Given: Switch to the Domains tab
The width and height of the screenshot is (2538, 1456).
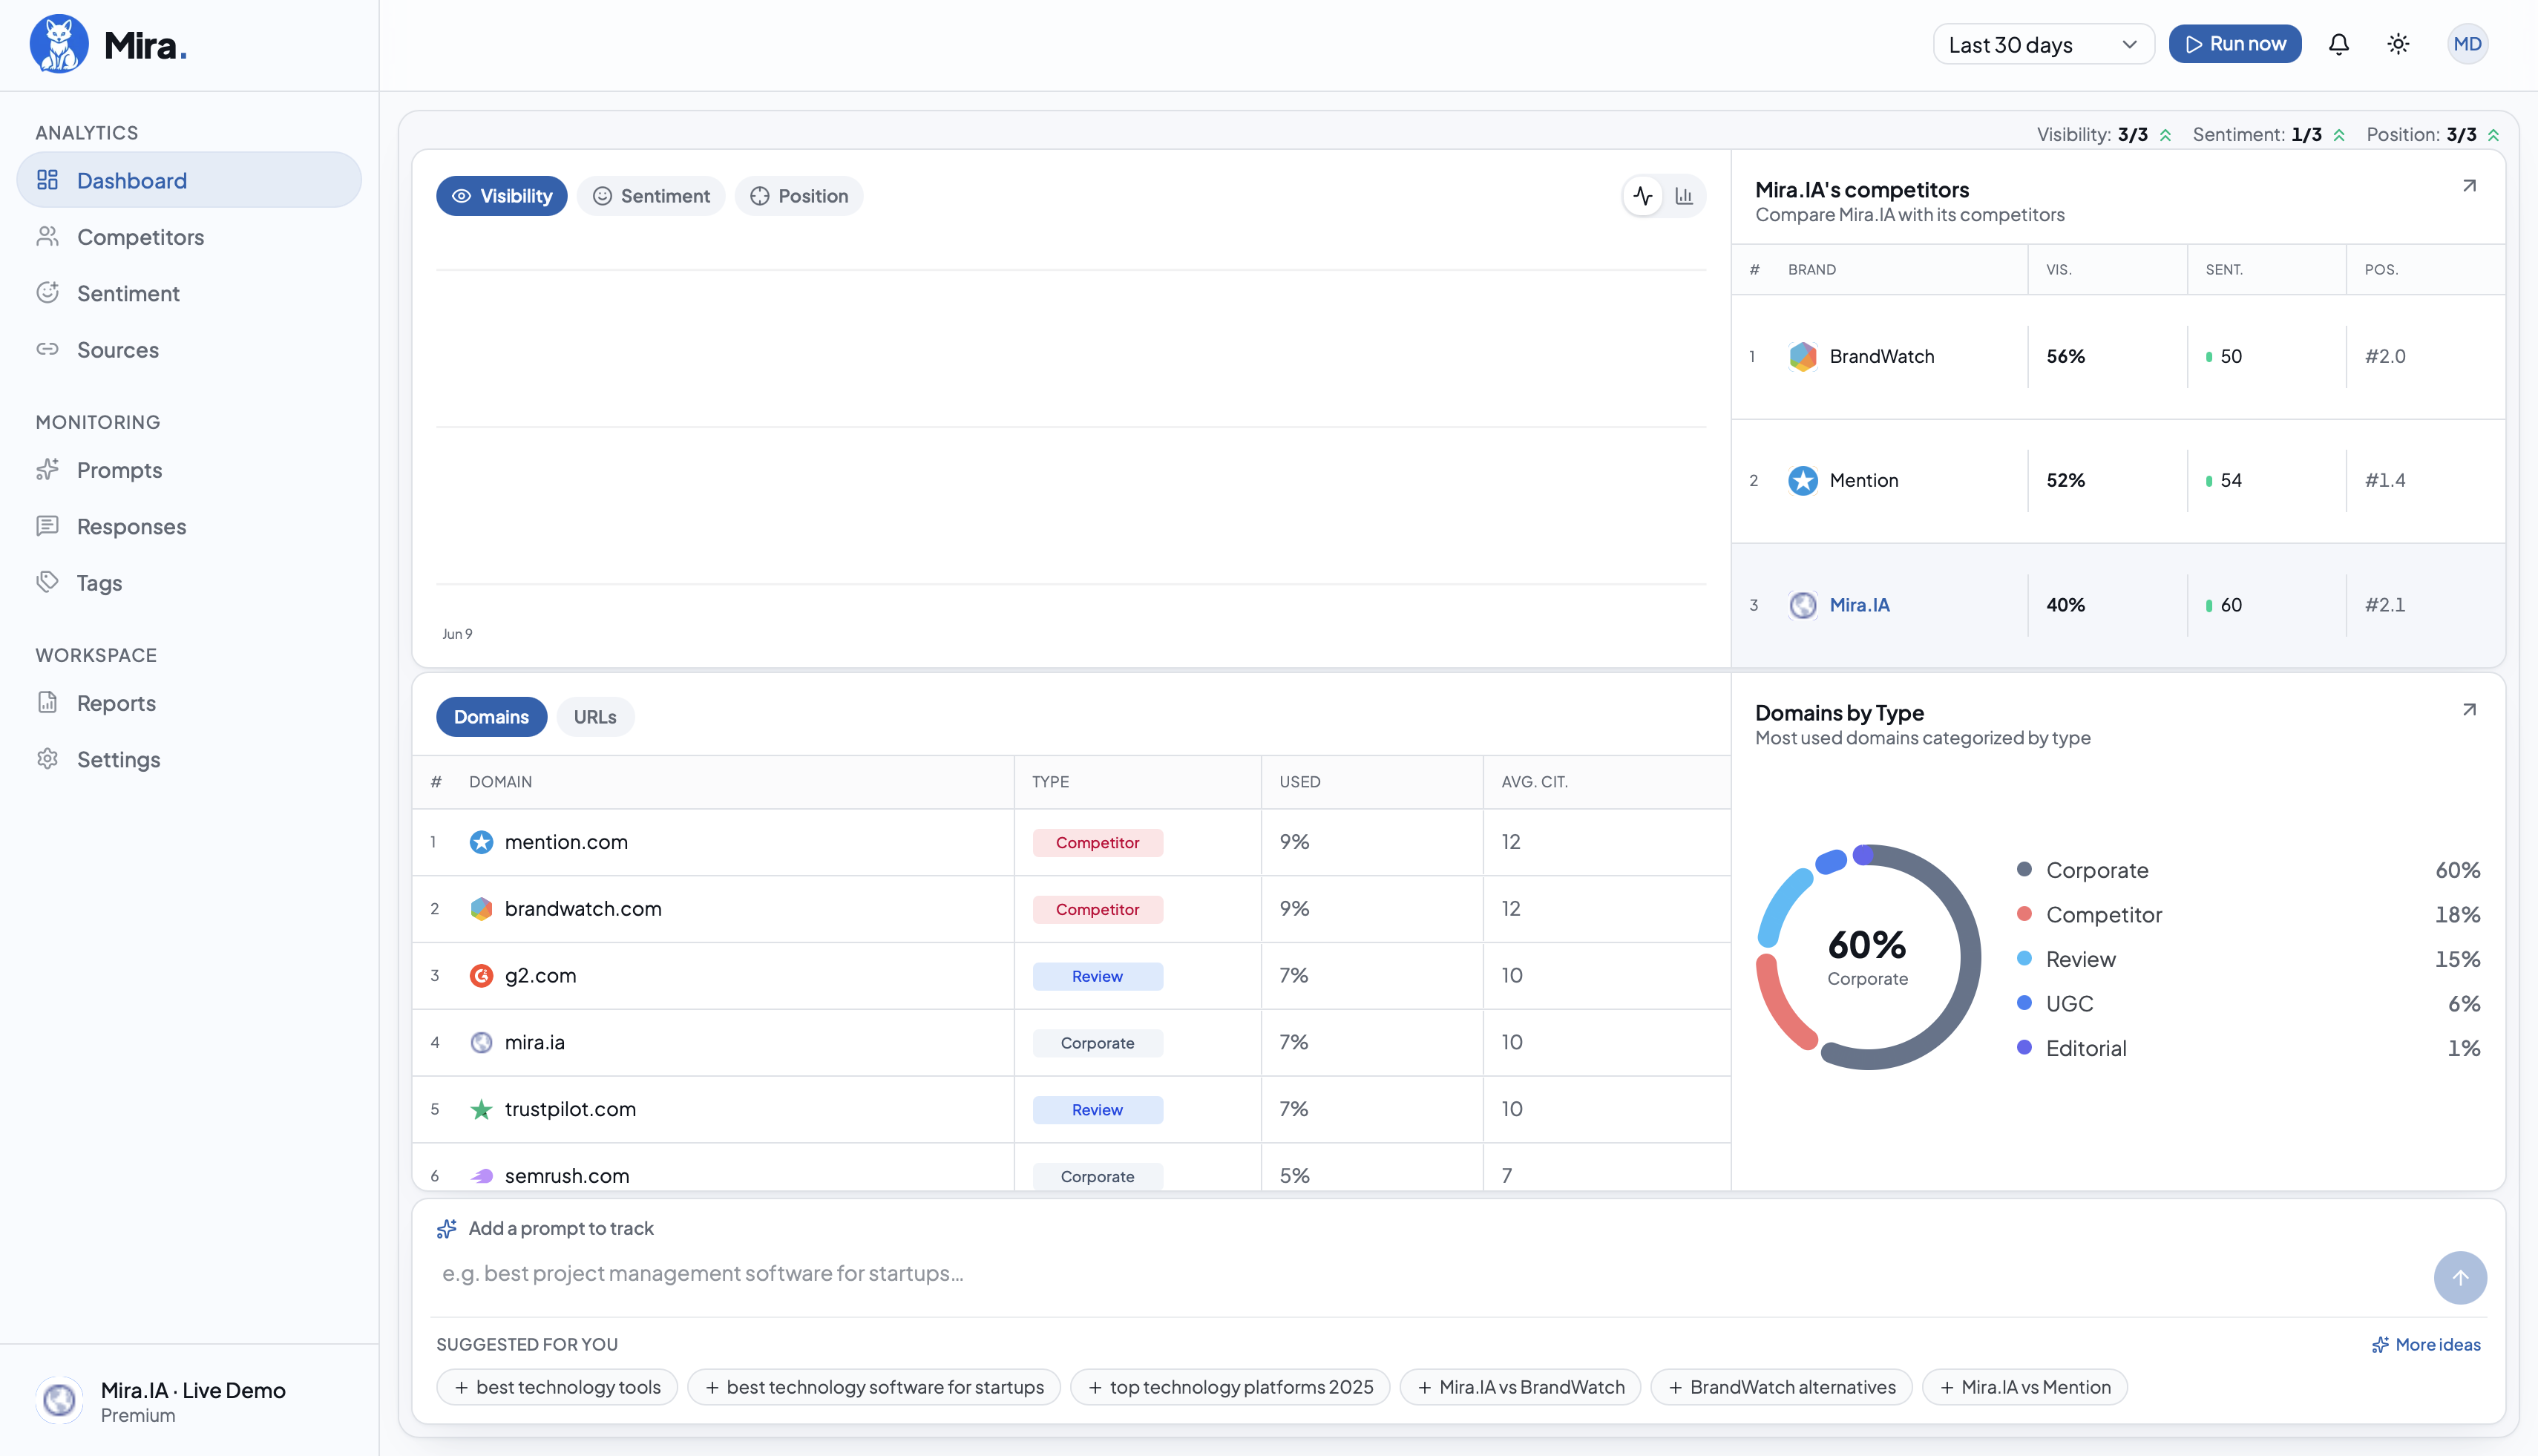Looking at the screenshot, I should click(x=491, y=717).
